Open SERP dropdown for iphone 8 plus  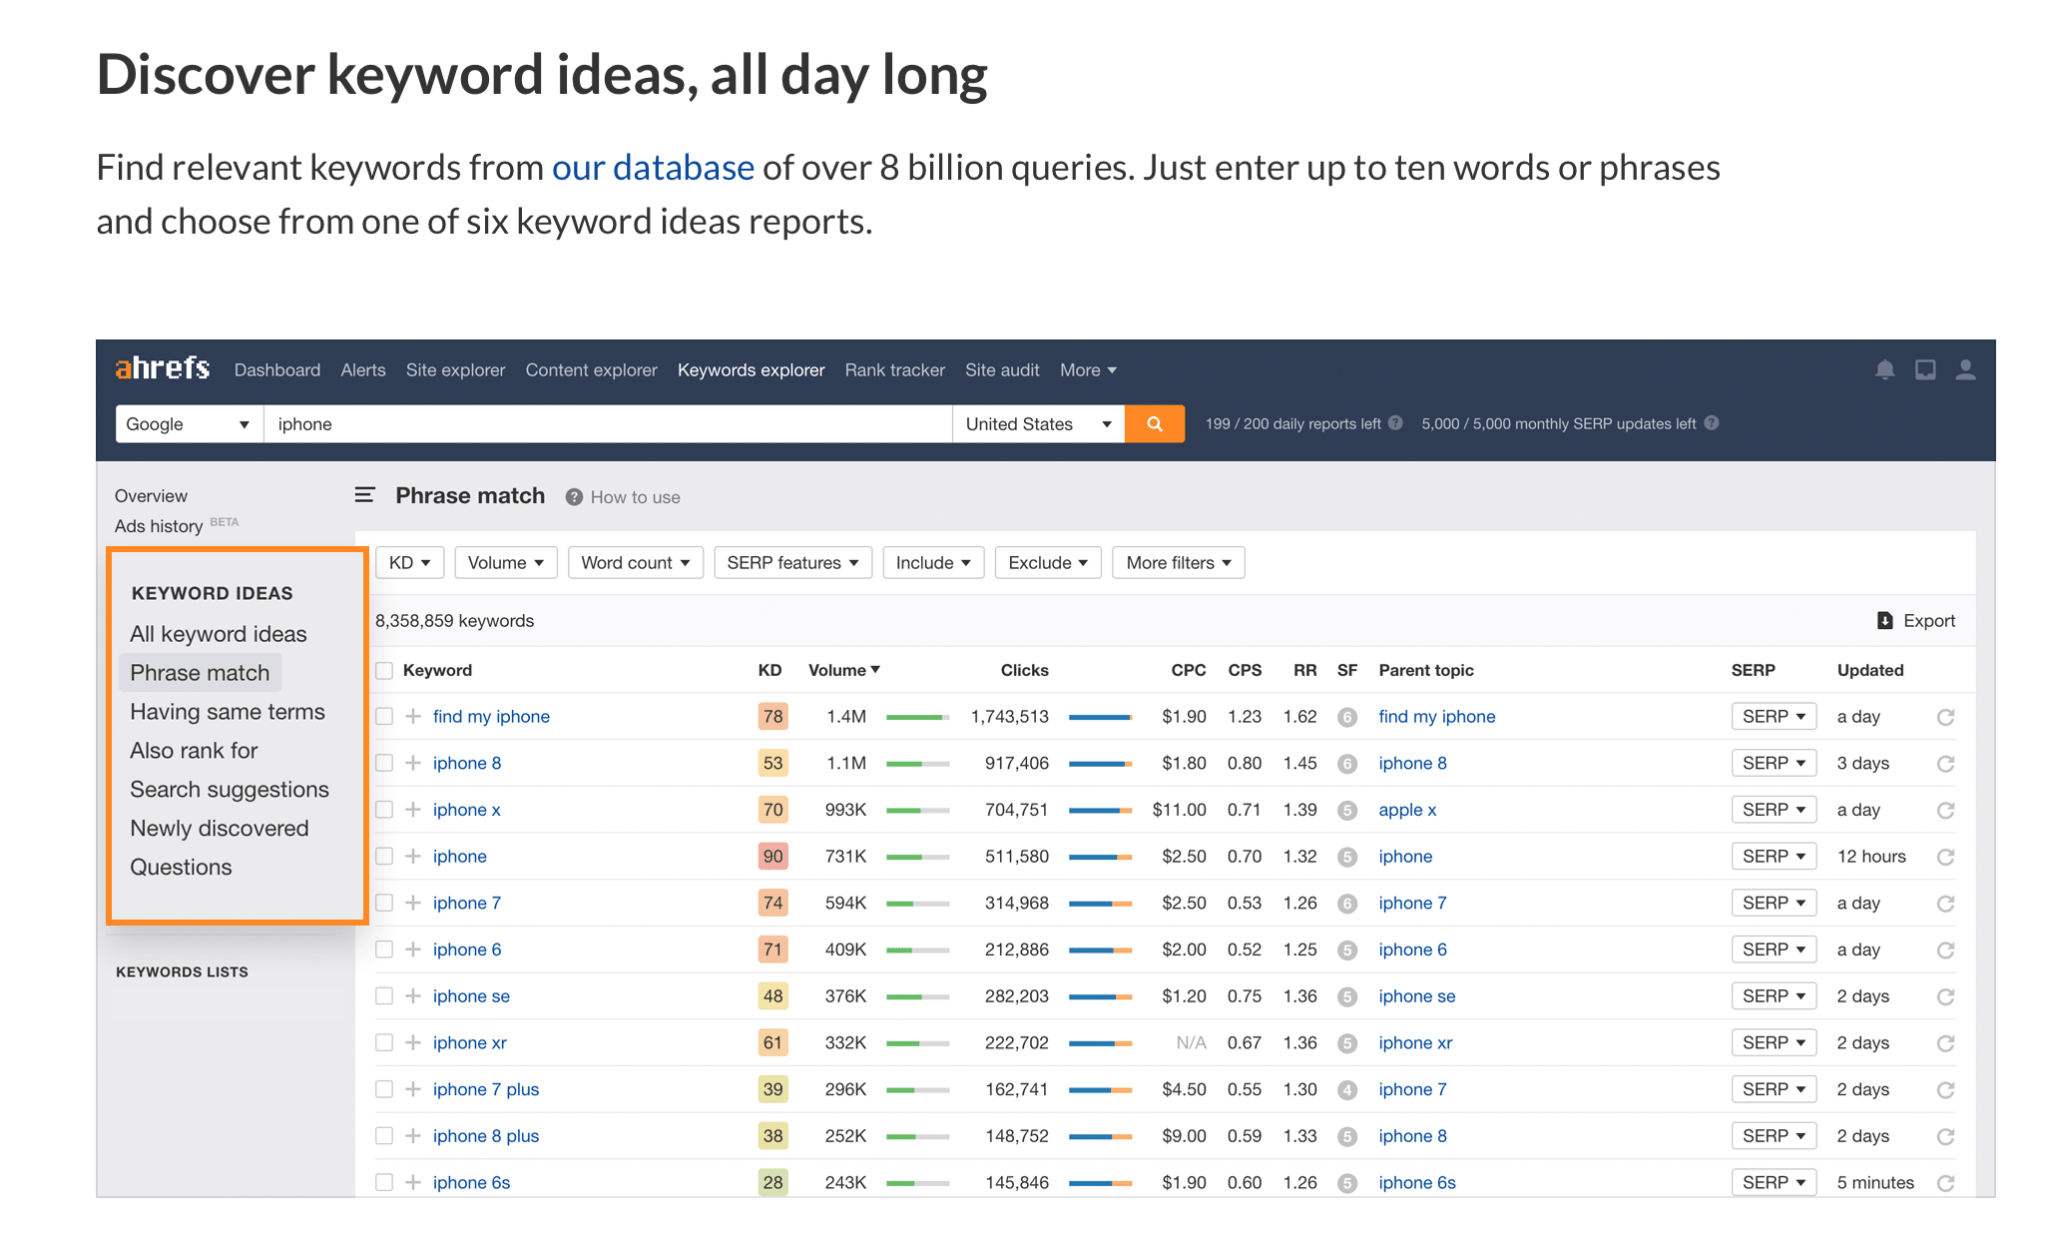coord(1773,1136)
